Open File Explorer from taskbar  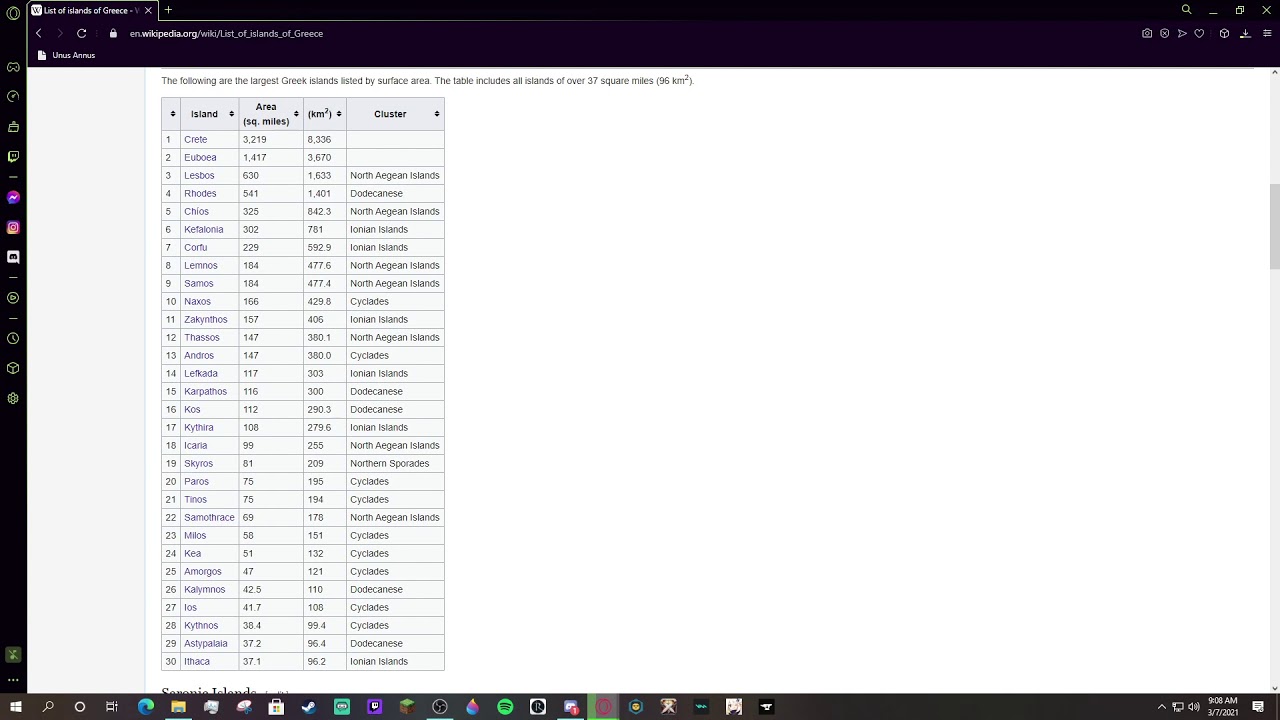[x=178, y=707]
